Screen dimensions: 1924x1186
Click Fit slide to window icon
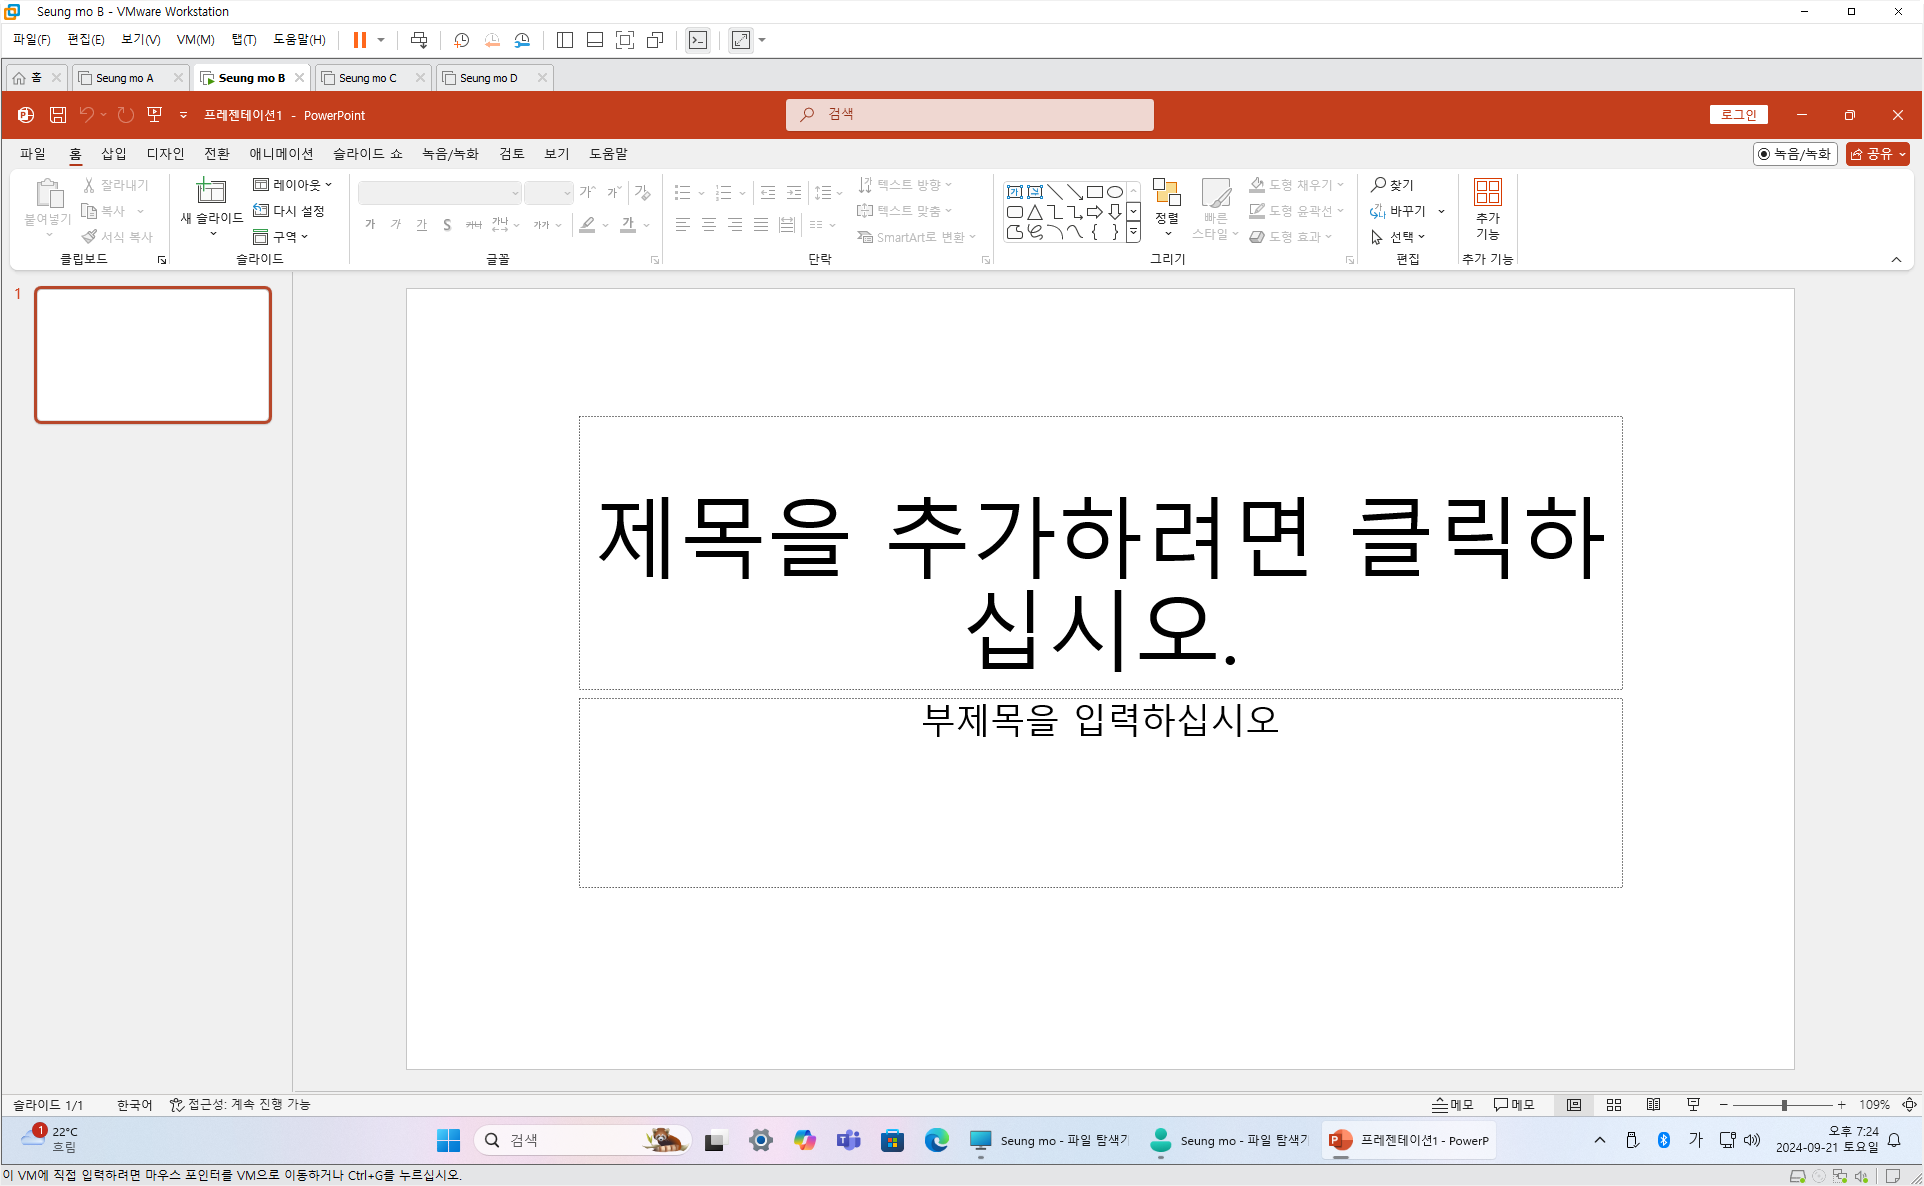pos(1909,1105)
